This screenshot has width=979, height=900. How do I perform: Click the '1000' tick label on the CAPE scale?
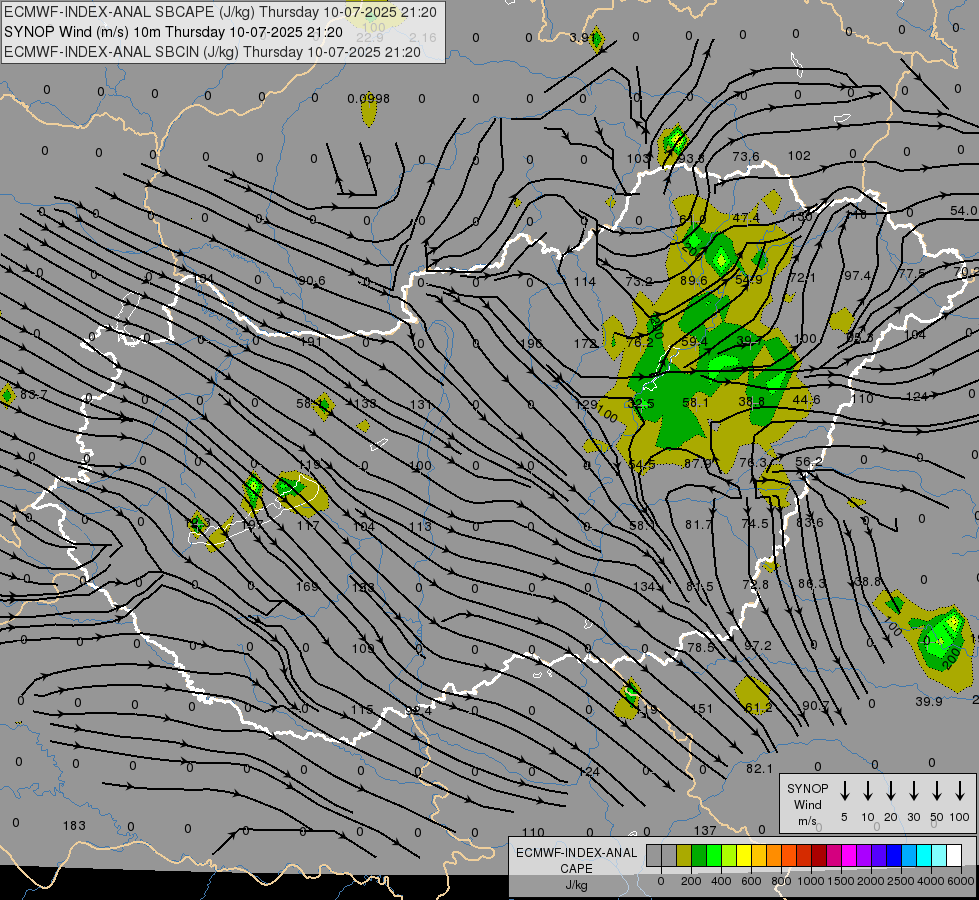click(810, 881)
